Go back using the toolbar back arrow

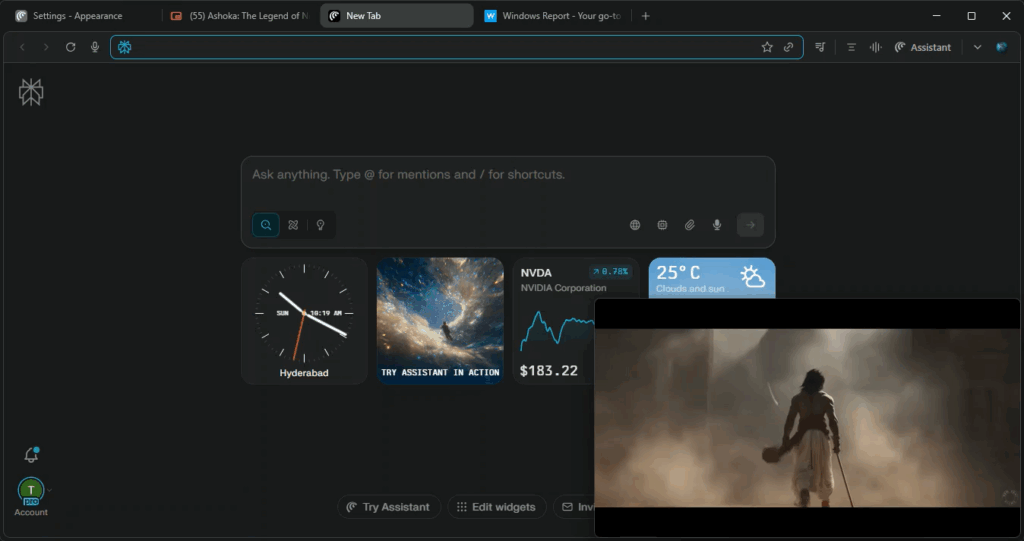click(x=22, y=47)
